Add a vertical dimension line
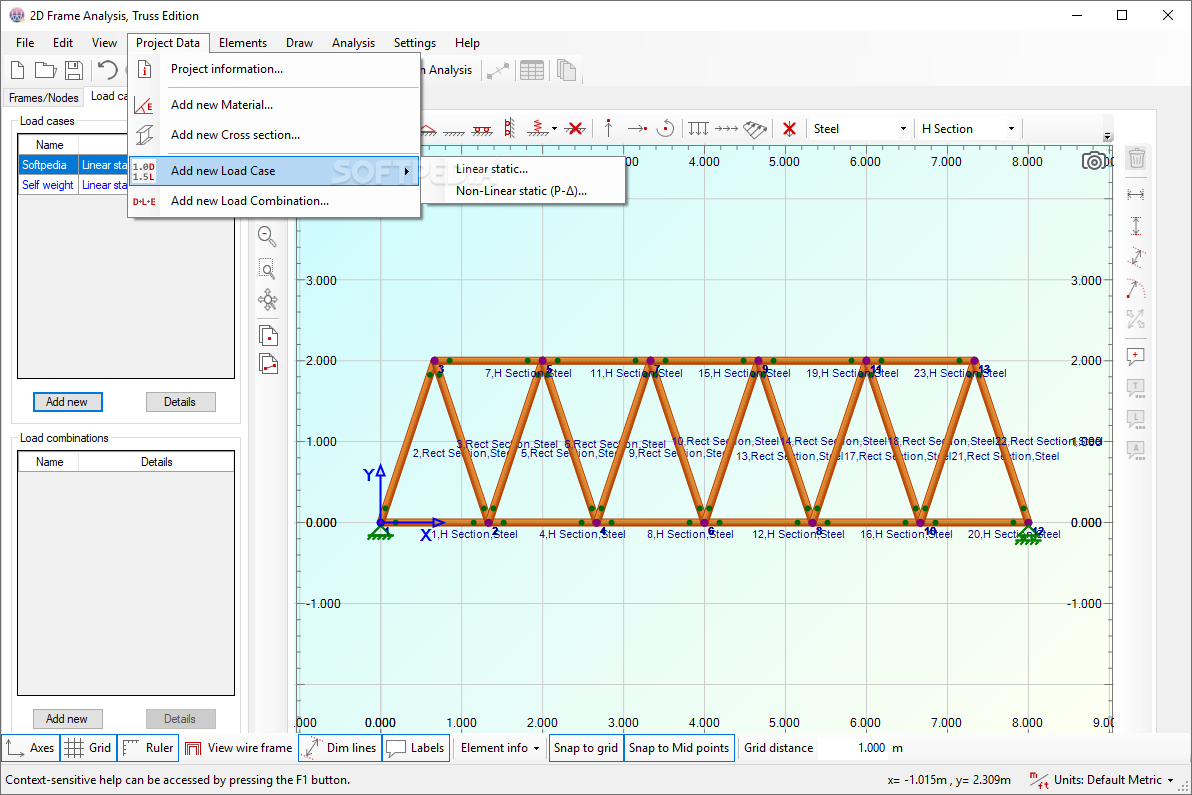 click(1136, 226)
